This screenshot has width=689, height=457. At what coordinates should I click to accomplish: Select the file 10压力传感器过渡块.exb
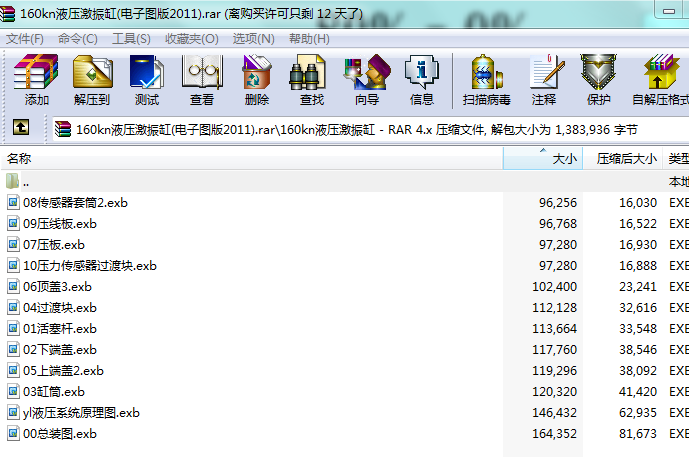pyautogui.click(x=90, y=266)
